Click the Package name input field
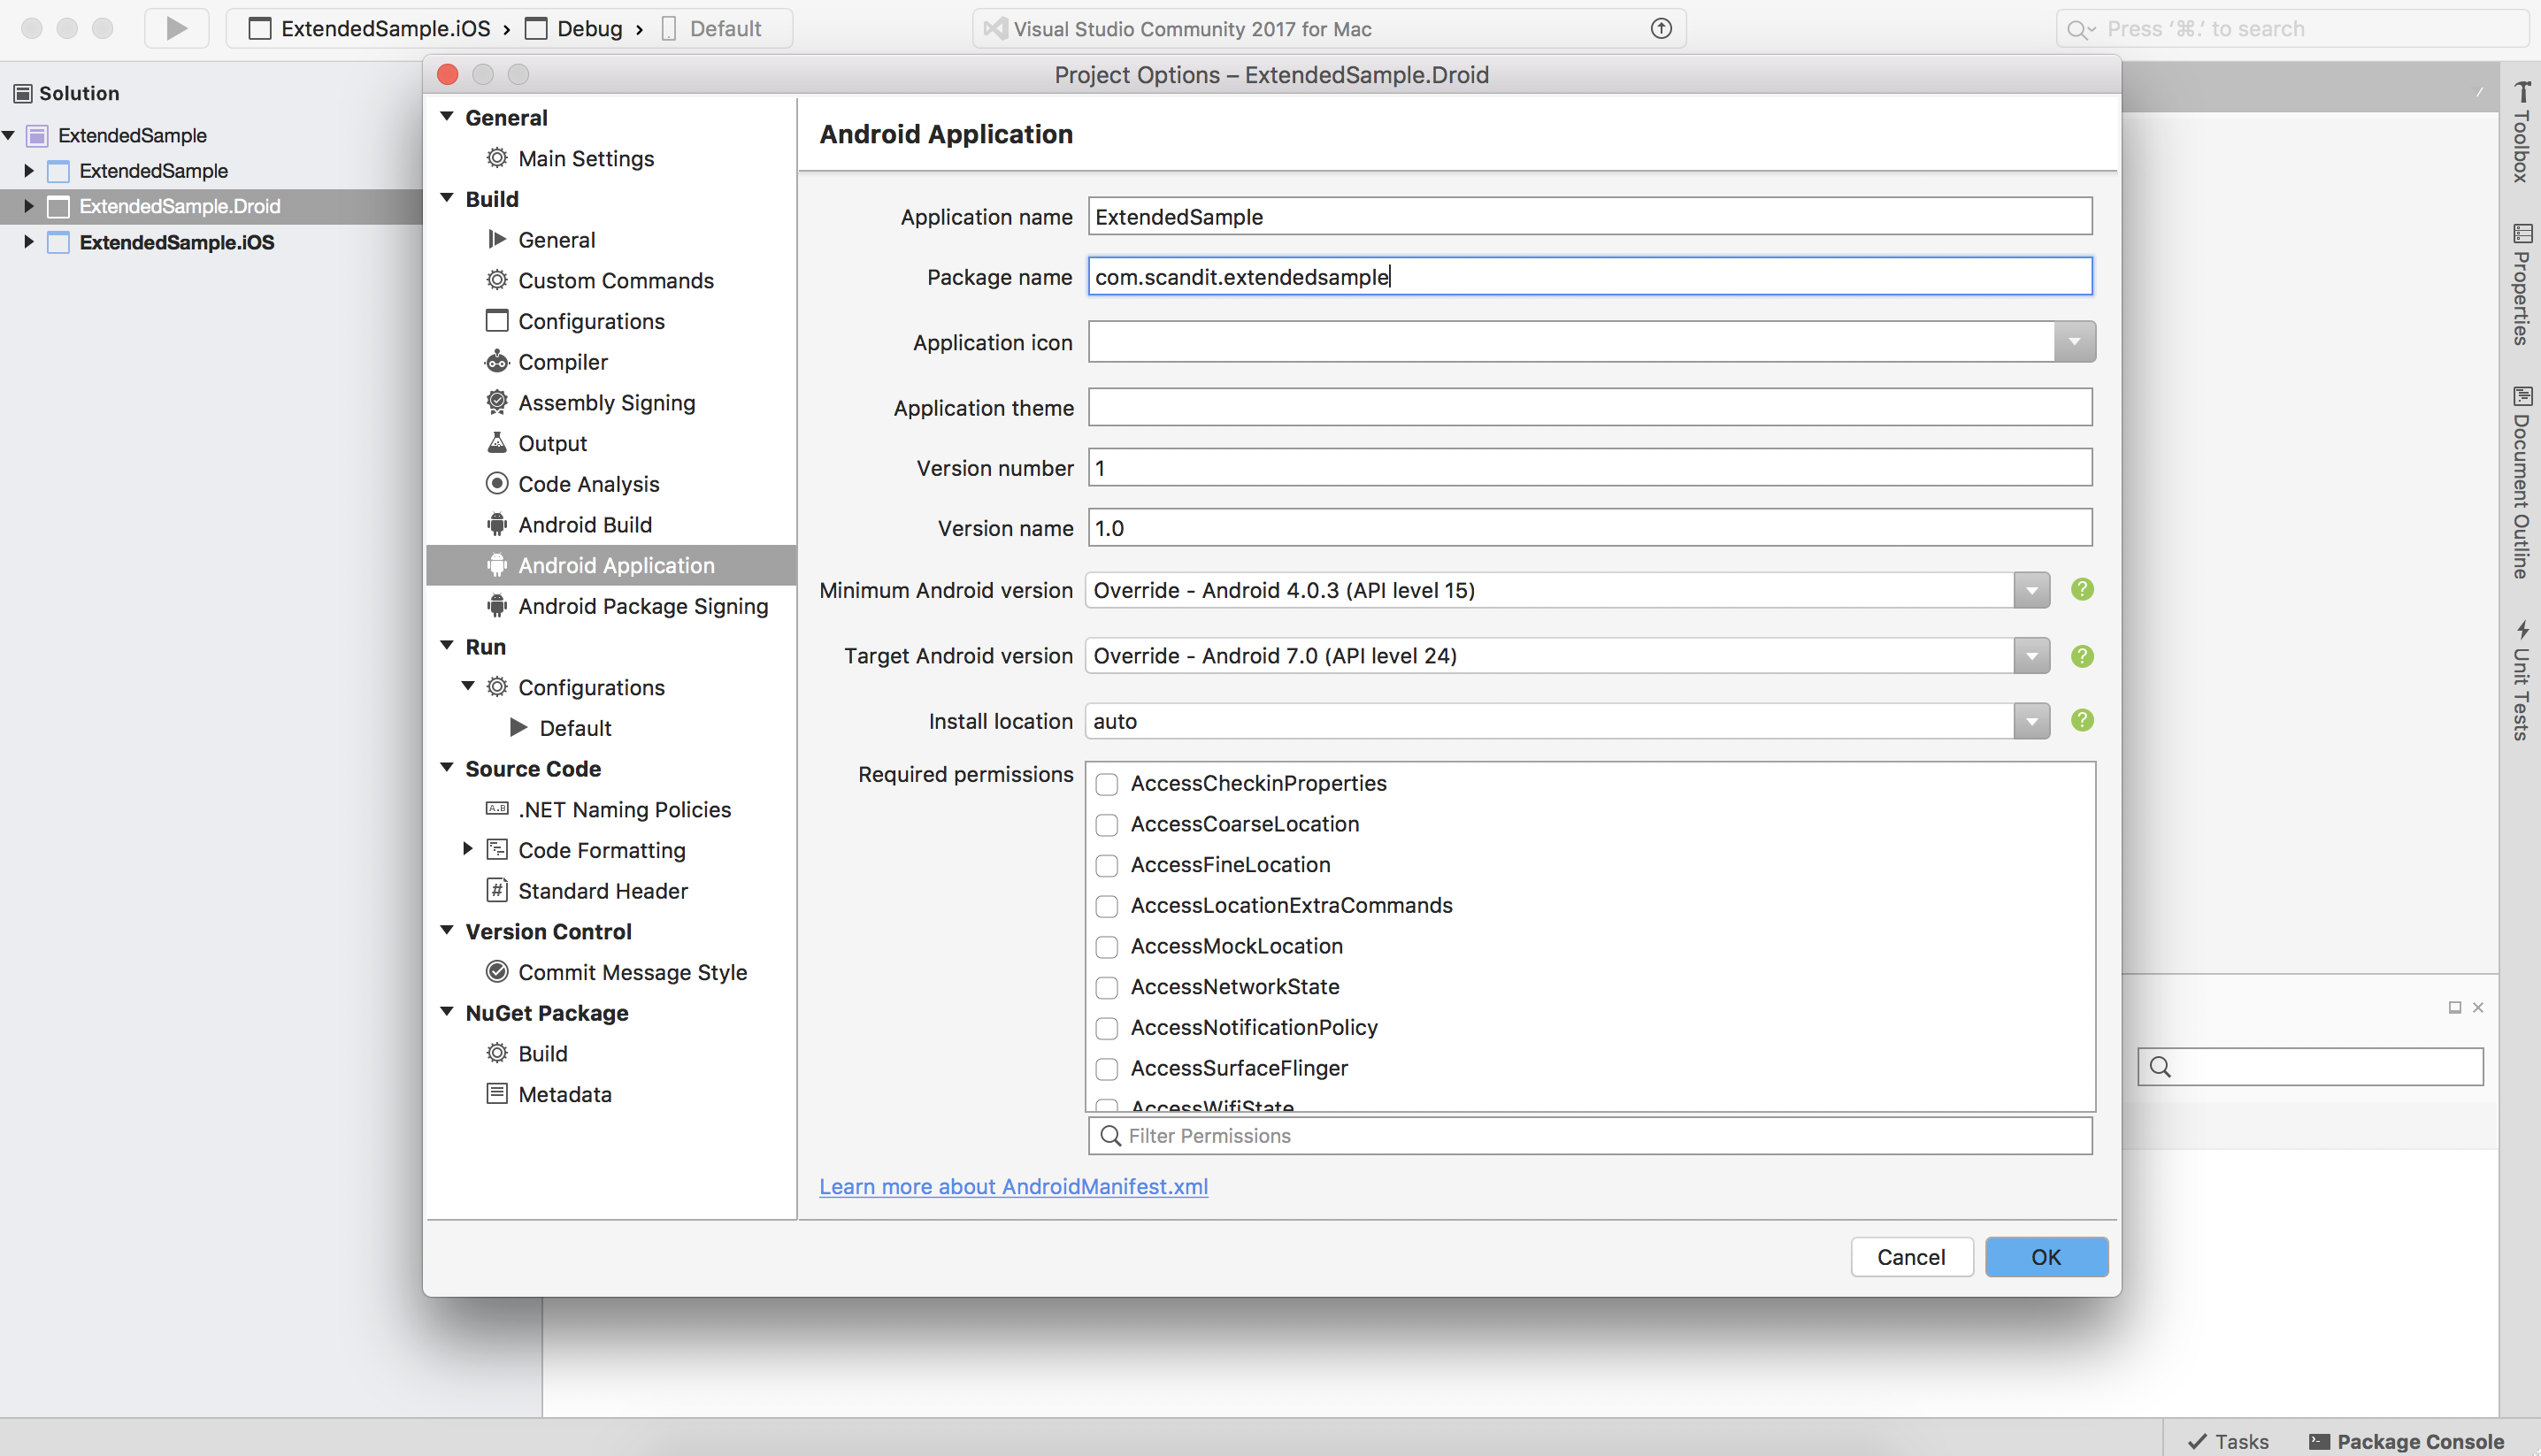The image size is (2541, 1456). click(x=1588, y=276)
